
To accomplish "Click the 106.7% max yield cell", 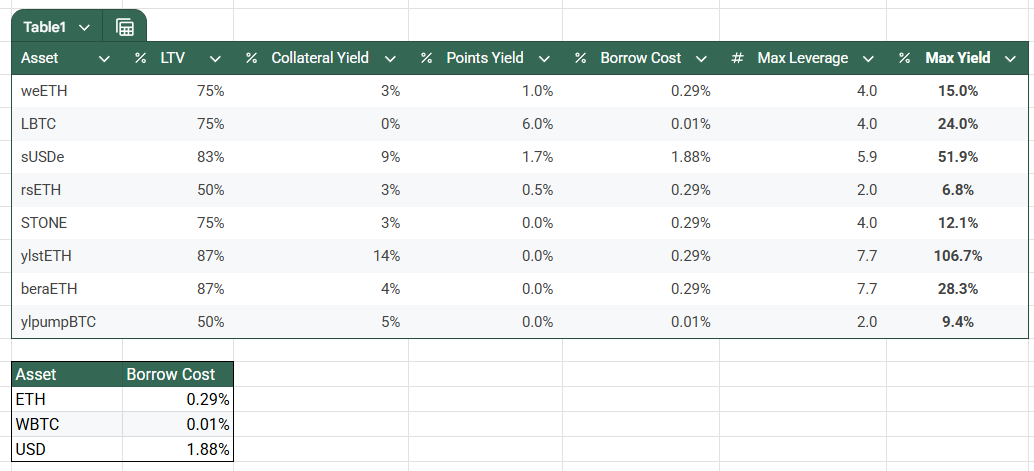I will 958,256.
